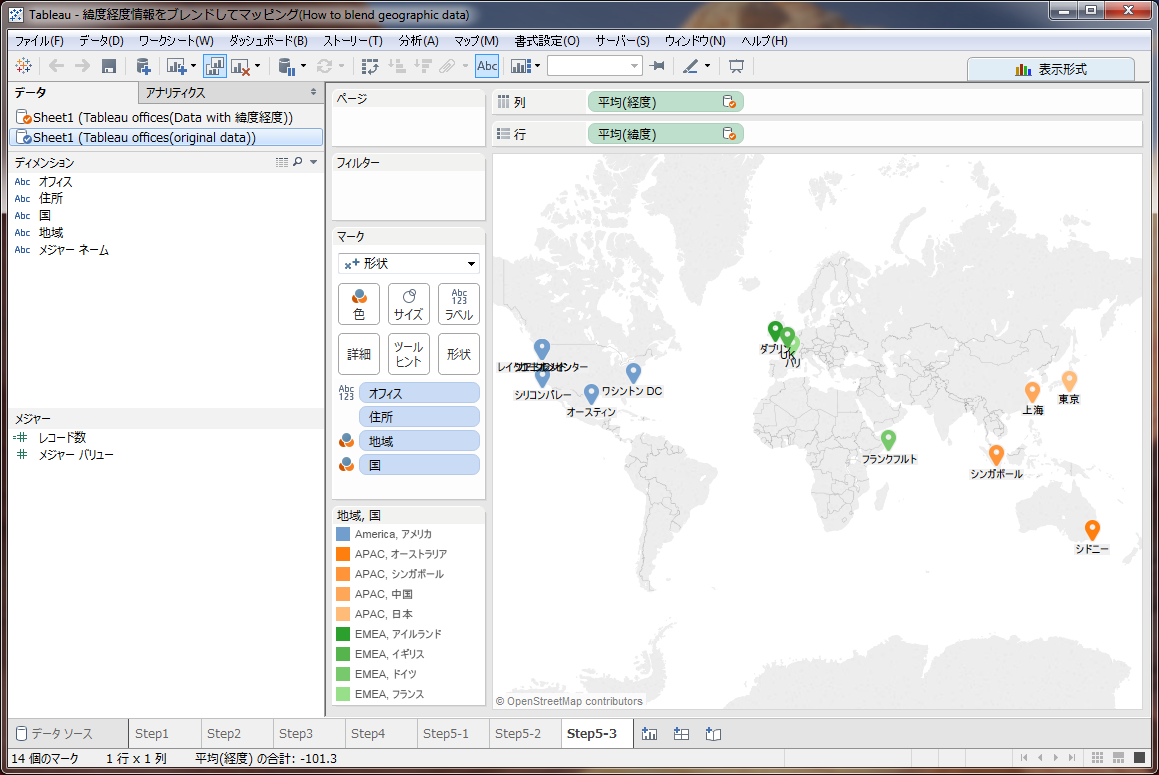Image resolution: width=1159 pixels, height=775 pixels.
Task: Click the refresh run update icon
Action: (x=324, y=67)
